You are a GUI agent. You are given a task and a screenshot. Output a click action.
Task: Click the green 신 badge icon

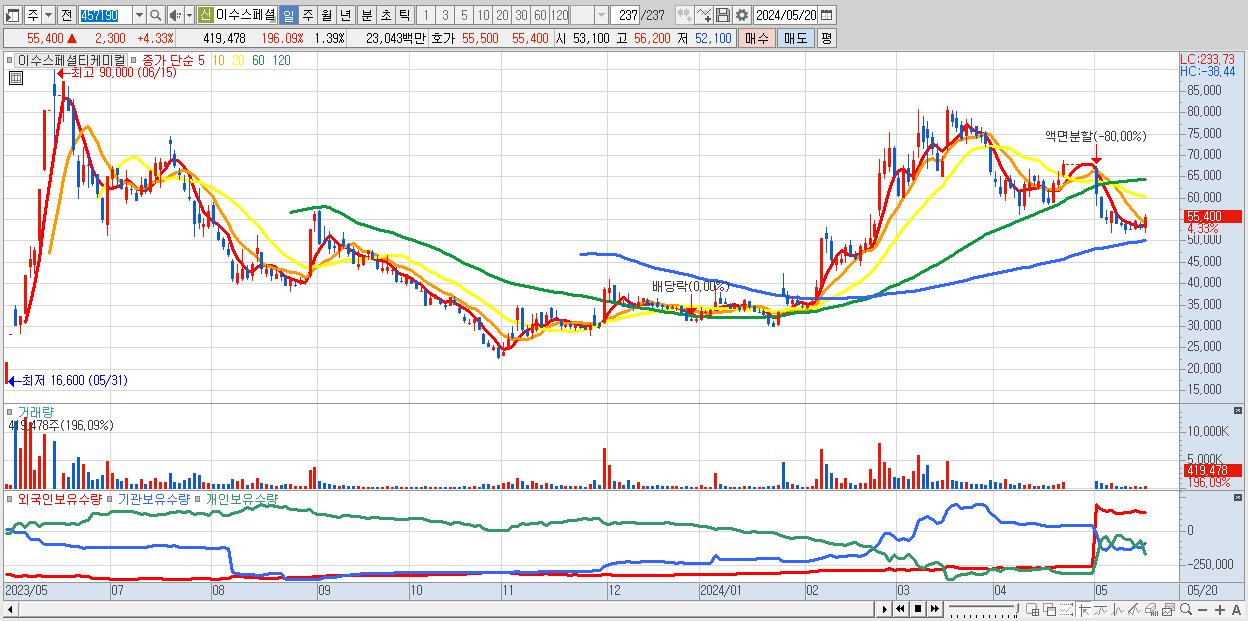tap(205, 16)
